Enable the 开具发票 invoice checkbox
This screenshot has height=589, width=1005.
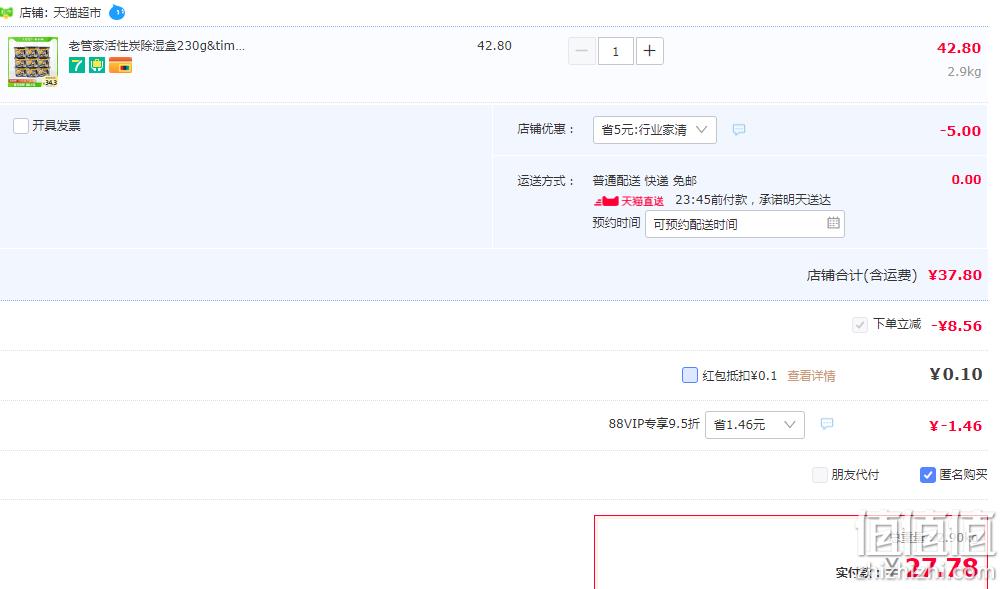click(x=21, y=126)
